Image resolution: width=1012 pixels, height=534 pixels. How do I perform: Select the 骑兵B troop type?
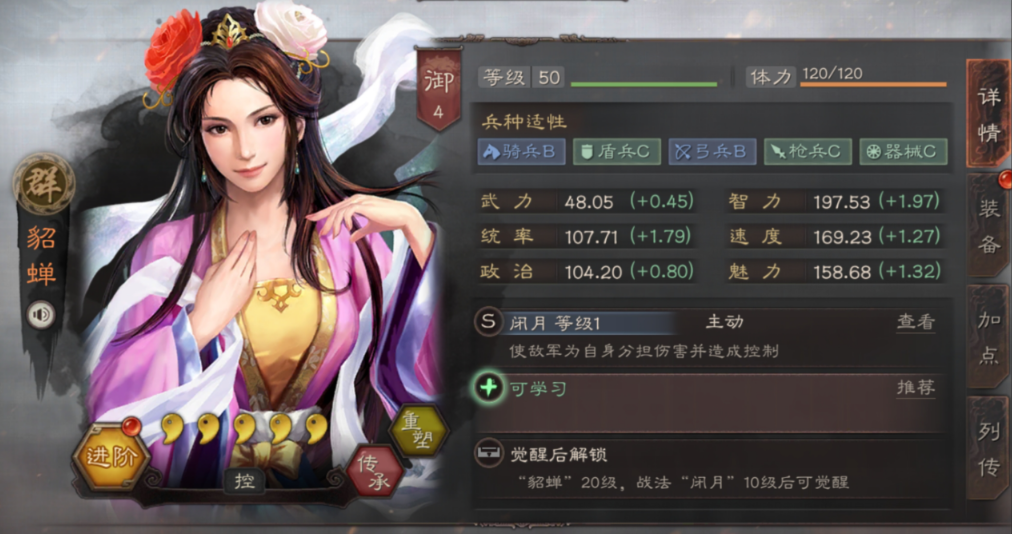coord(522,151)
